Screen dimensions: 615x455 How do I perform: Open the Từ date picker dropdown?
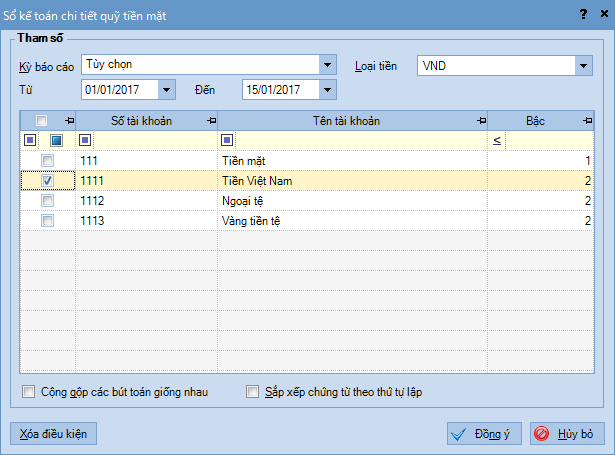point(167,90)
